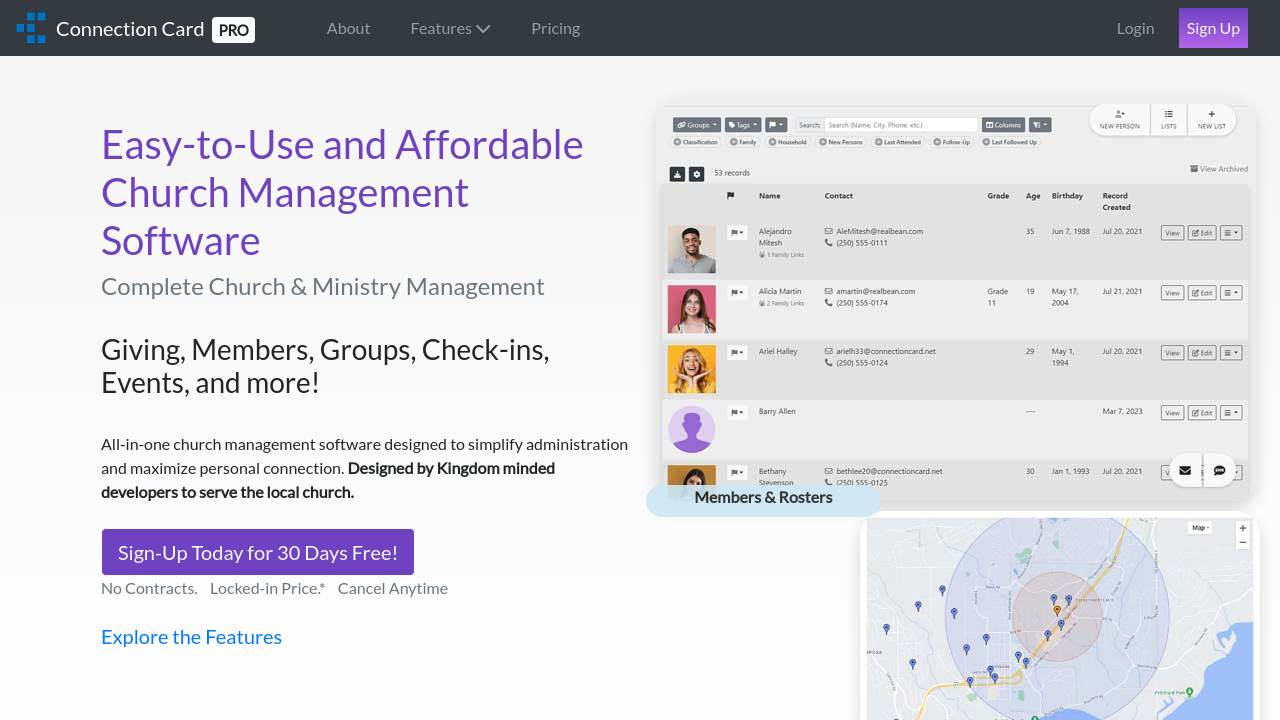Focus the member search field
The height and width of the screenshot is (720, 1280).
point(901,125)
